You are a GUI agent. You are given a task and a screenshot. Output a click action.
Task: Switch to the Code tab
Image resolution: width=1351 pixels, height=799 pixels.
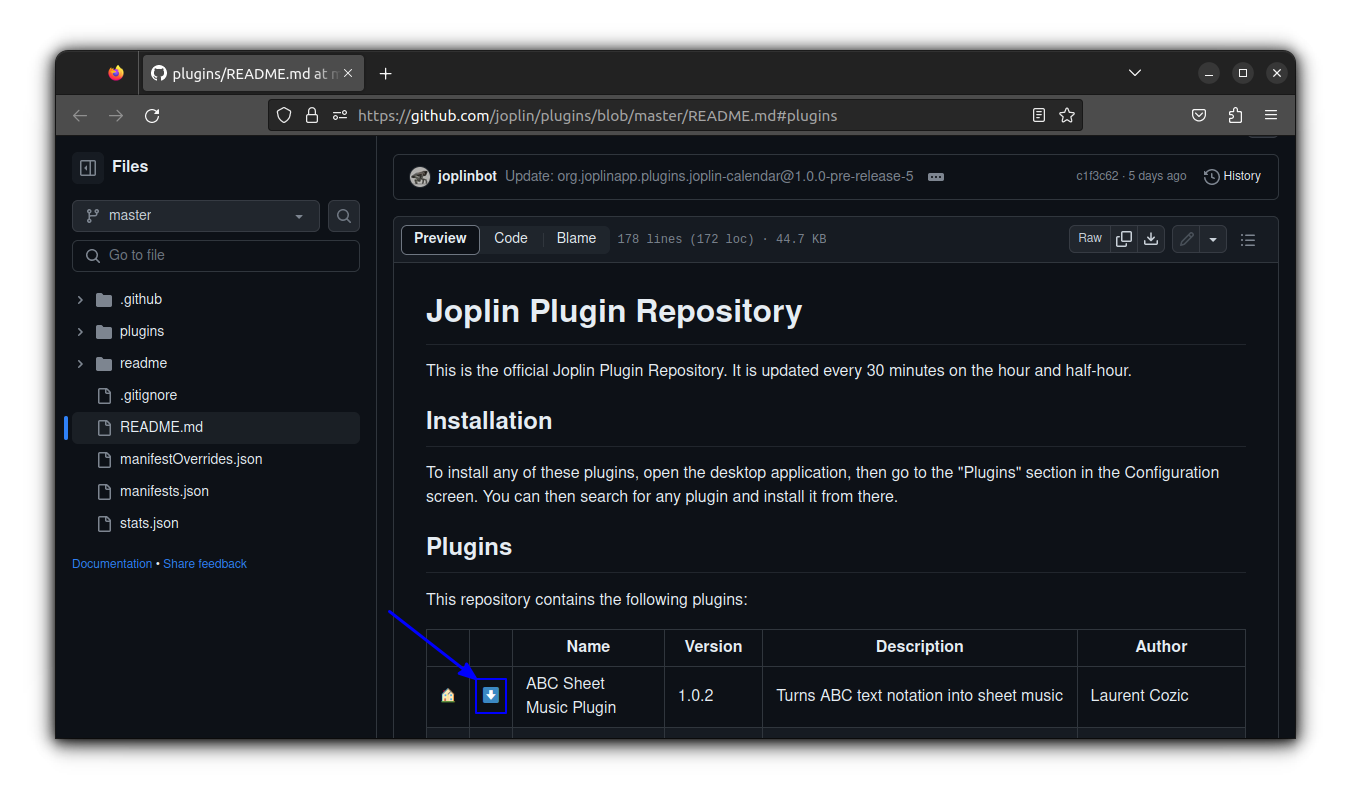[x=510, y=239]
